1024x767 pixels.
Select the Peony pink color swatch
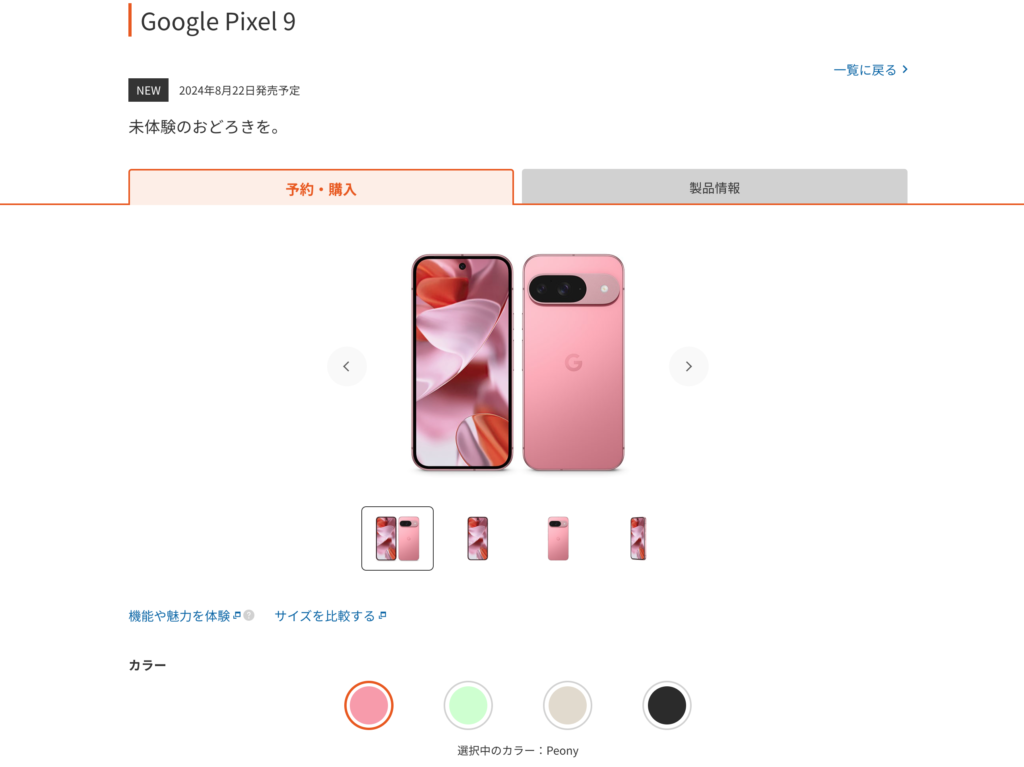tap(369, 706)
